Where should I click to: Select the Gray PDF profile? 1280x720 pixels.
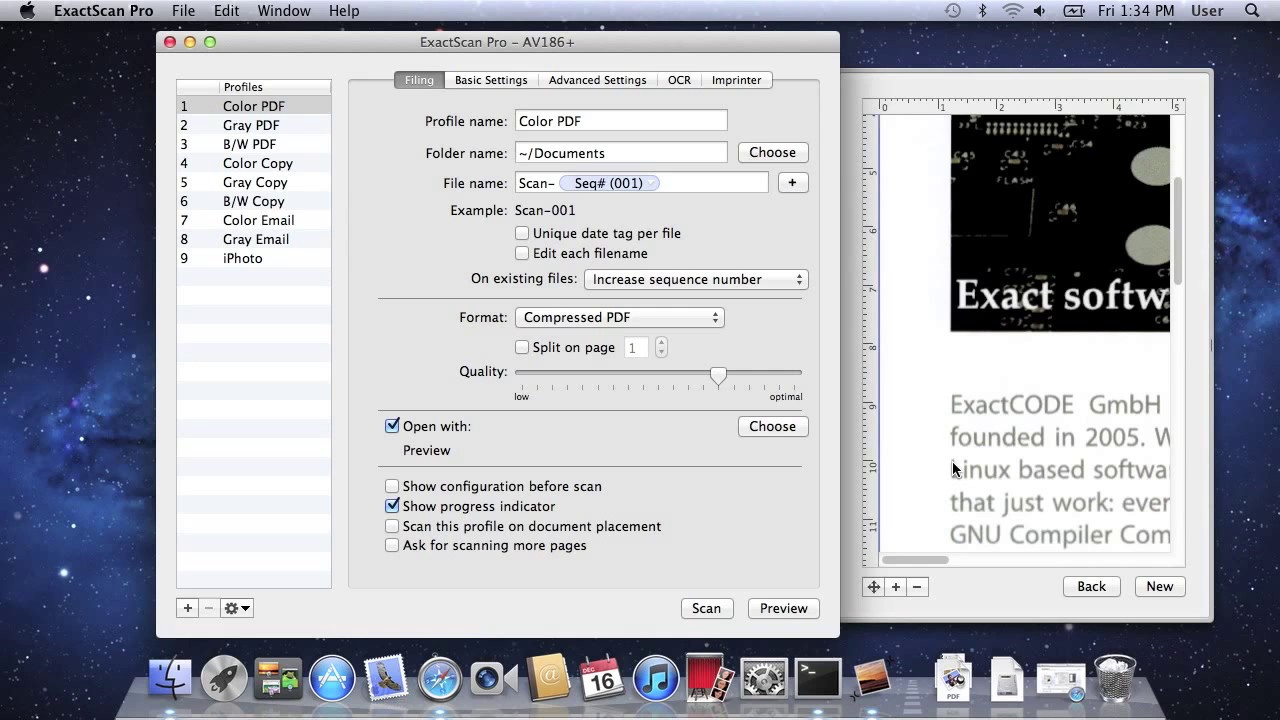tap(254, 125)
